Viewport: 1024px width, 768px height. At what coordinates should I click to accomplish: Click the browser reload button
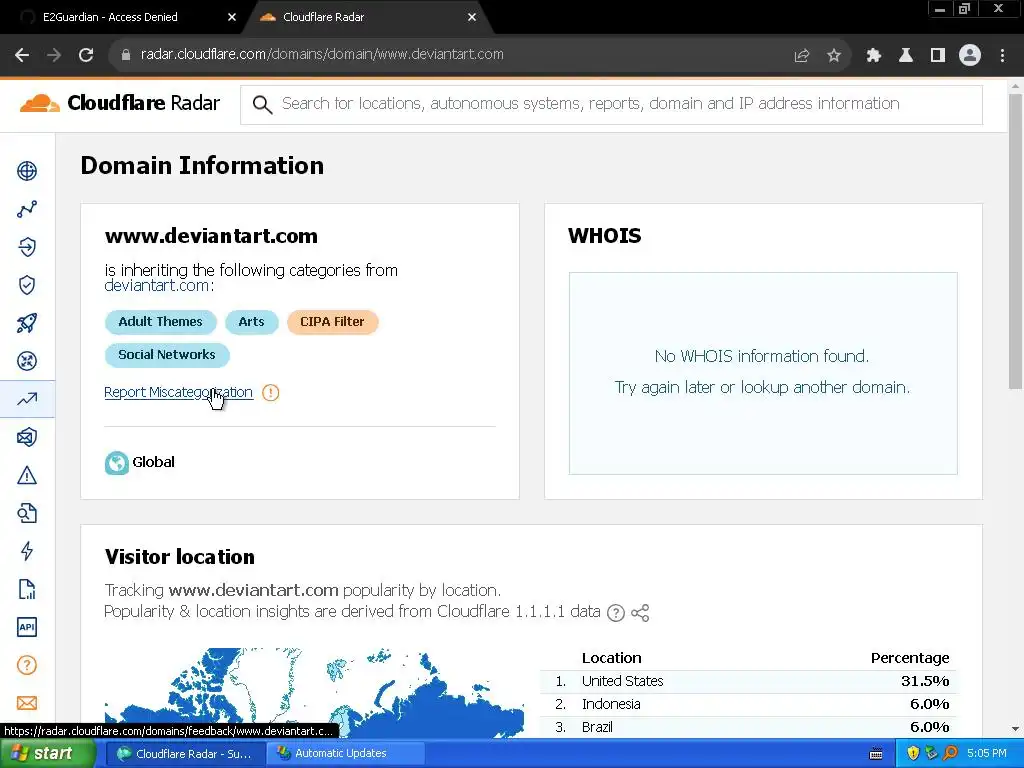(x=86, y=55)
